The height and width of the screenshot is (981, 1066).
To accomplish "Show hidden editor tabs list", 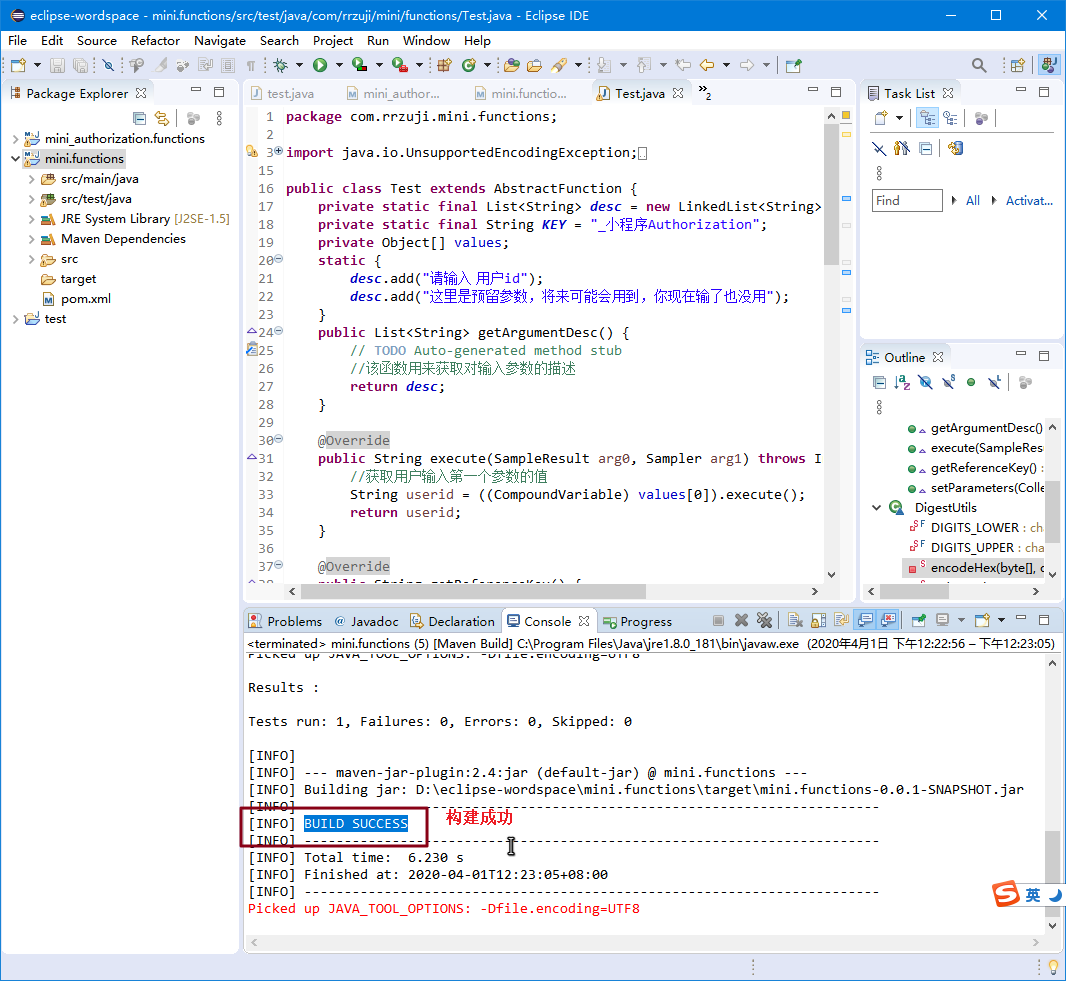I will pos(705,92).
